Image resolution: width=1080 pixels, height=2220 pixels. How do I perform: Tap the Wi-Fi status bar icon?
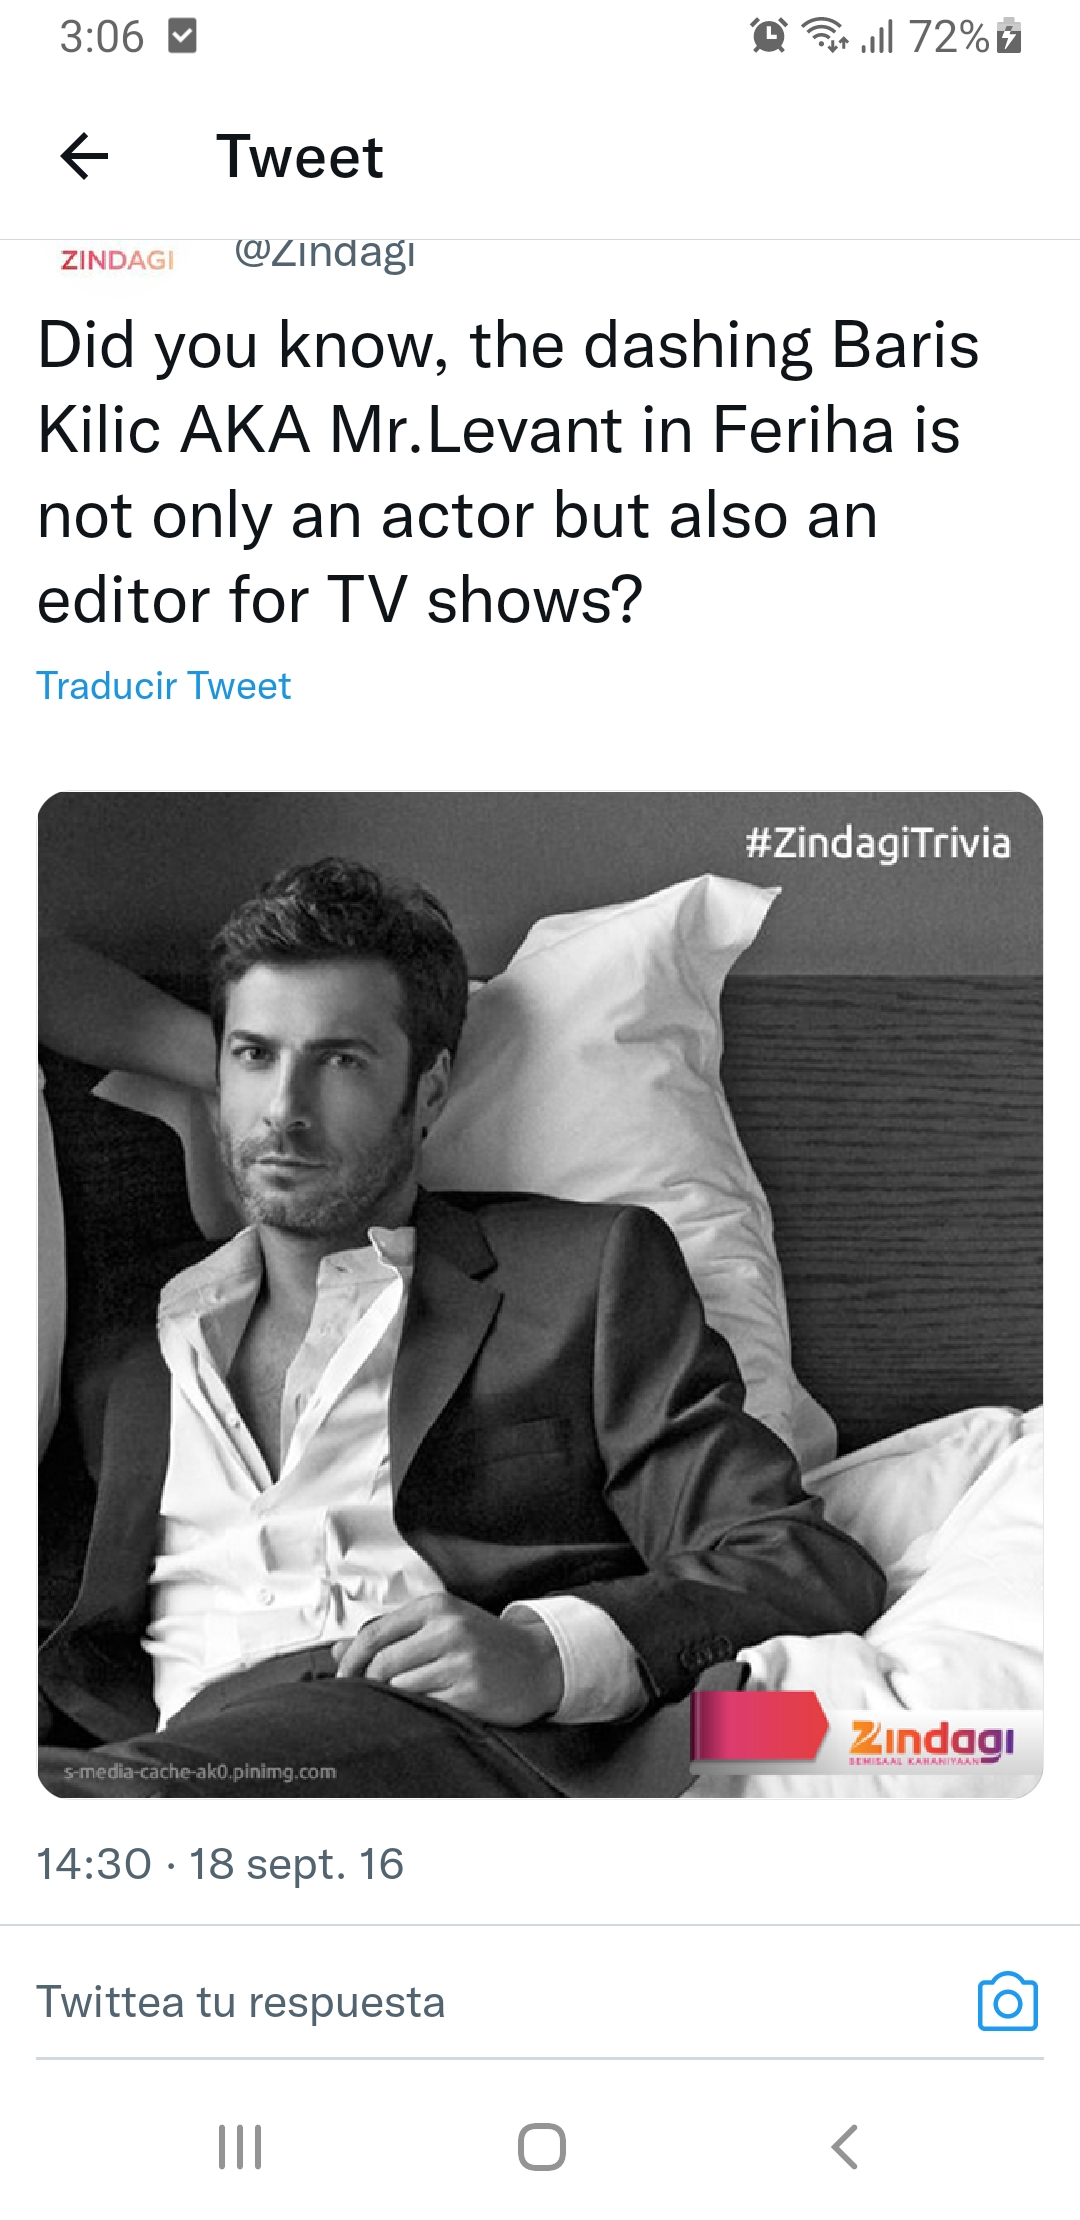(x=825, y=36)
